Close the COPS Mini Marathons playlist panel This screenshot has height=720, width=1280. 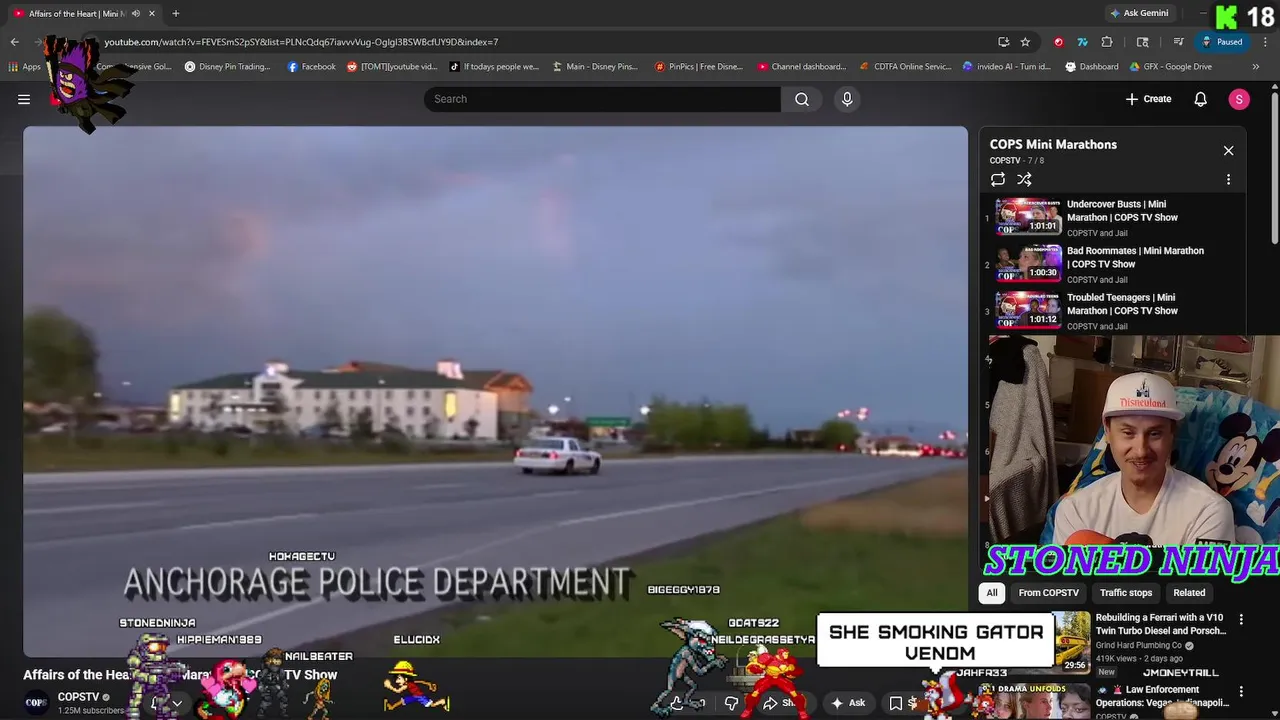click(x=1228, y=151)
